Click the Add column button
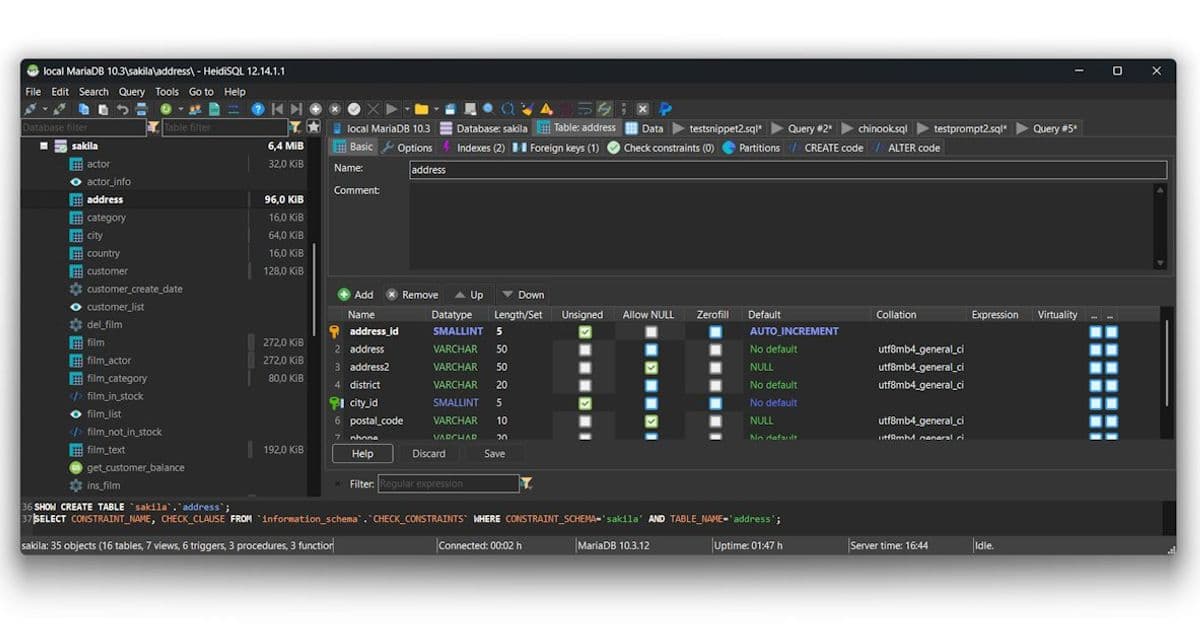 355,295
